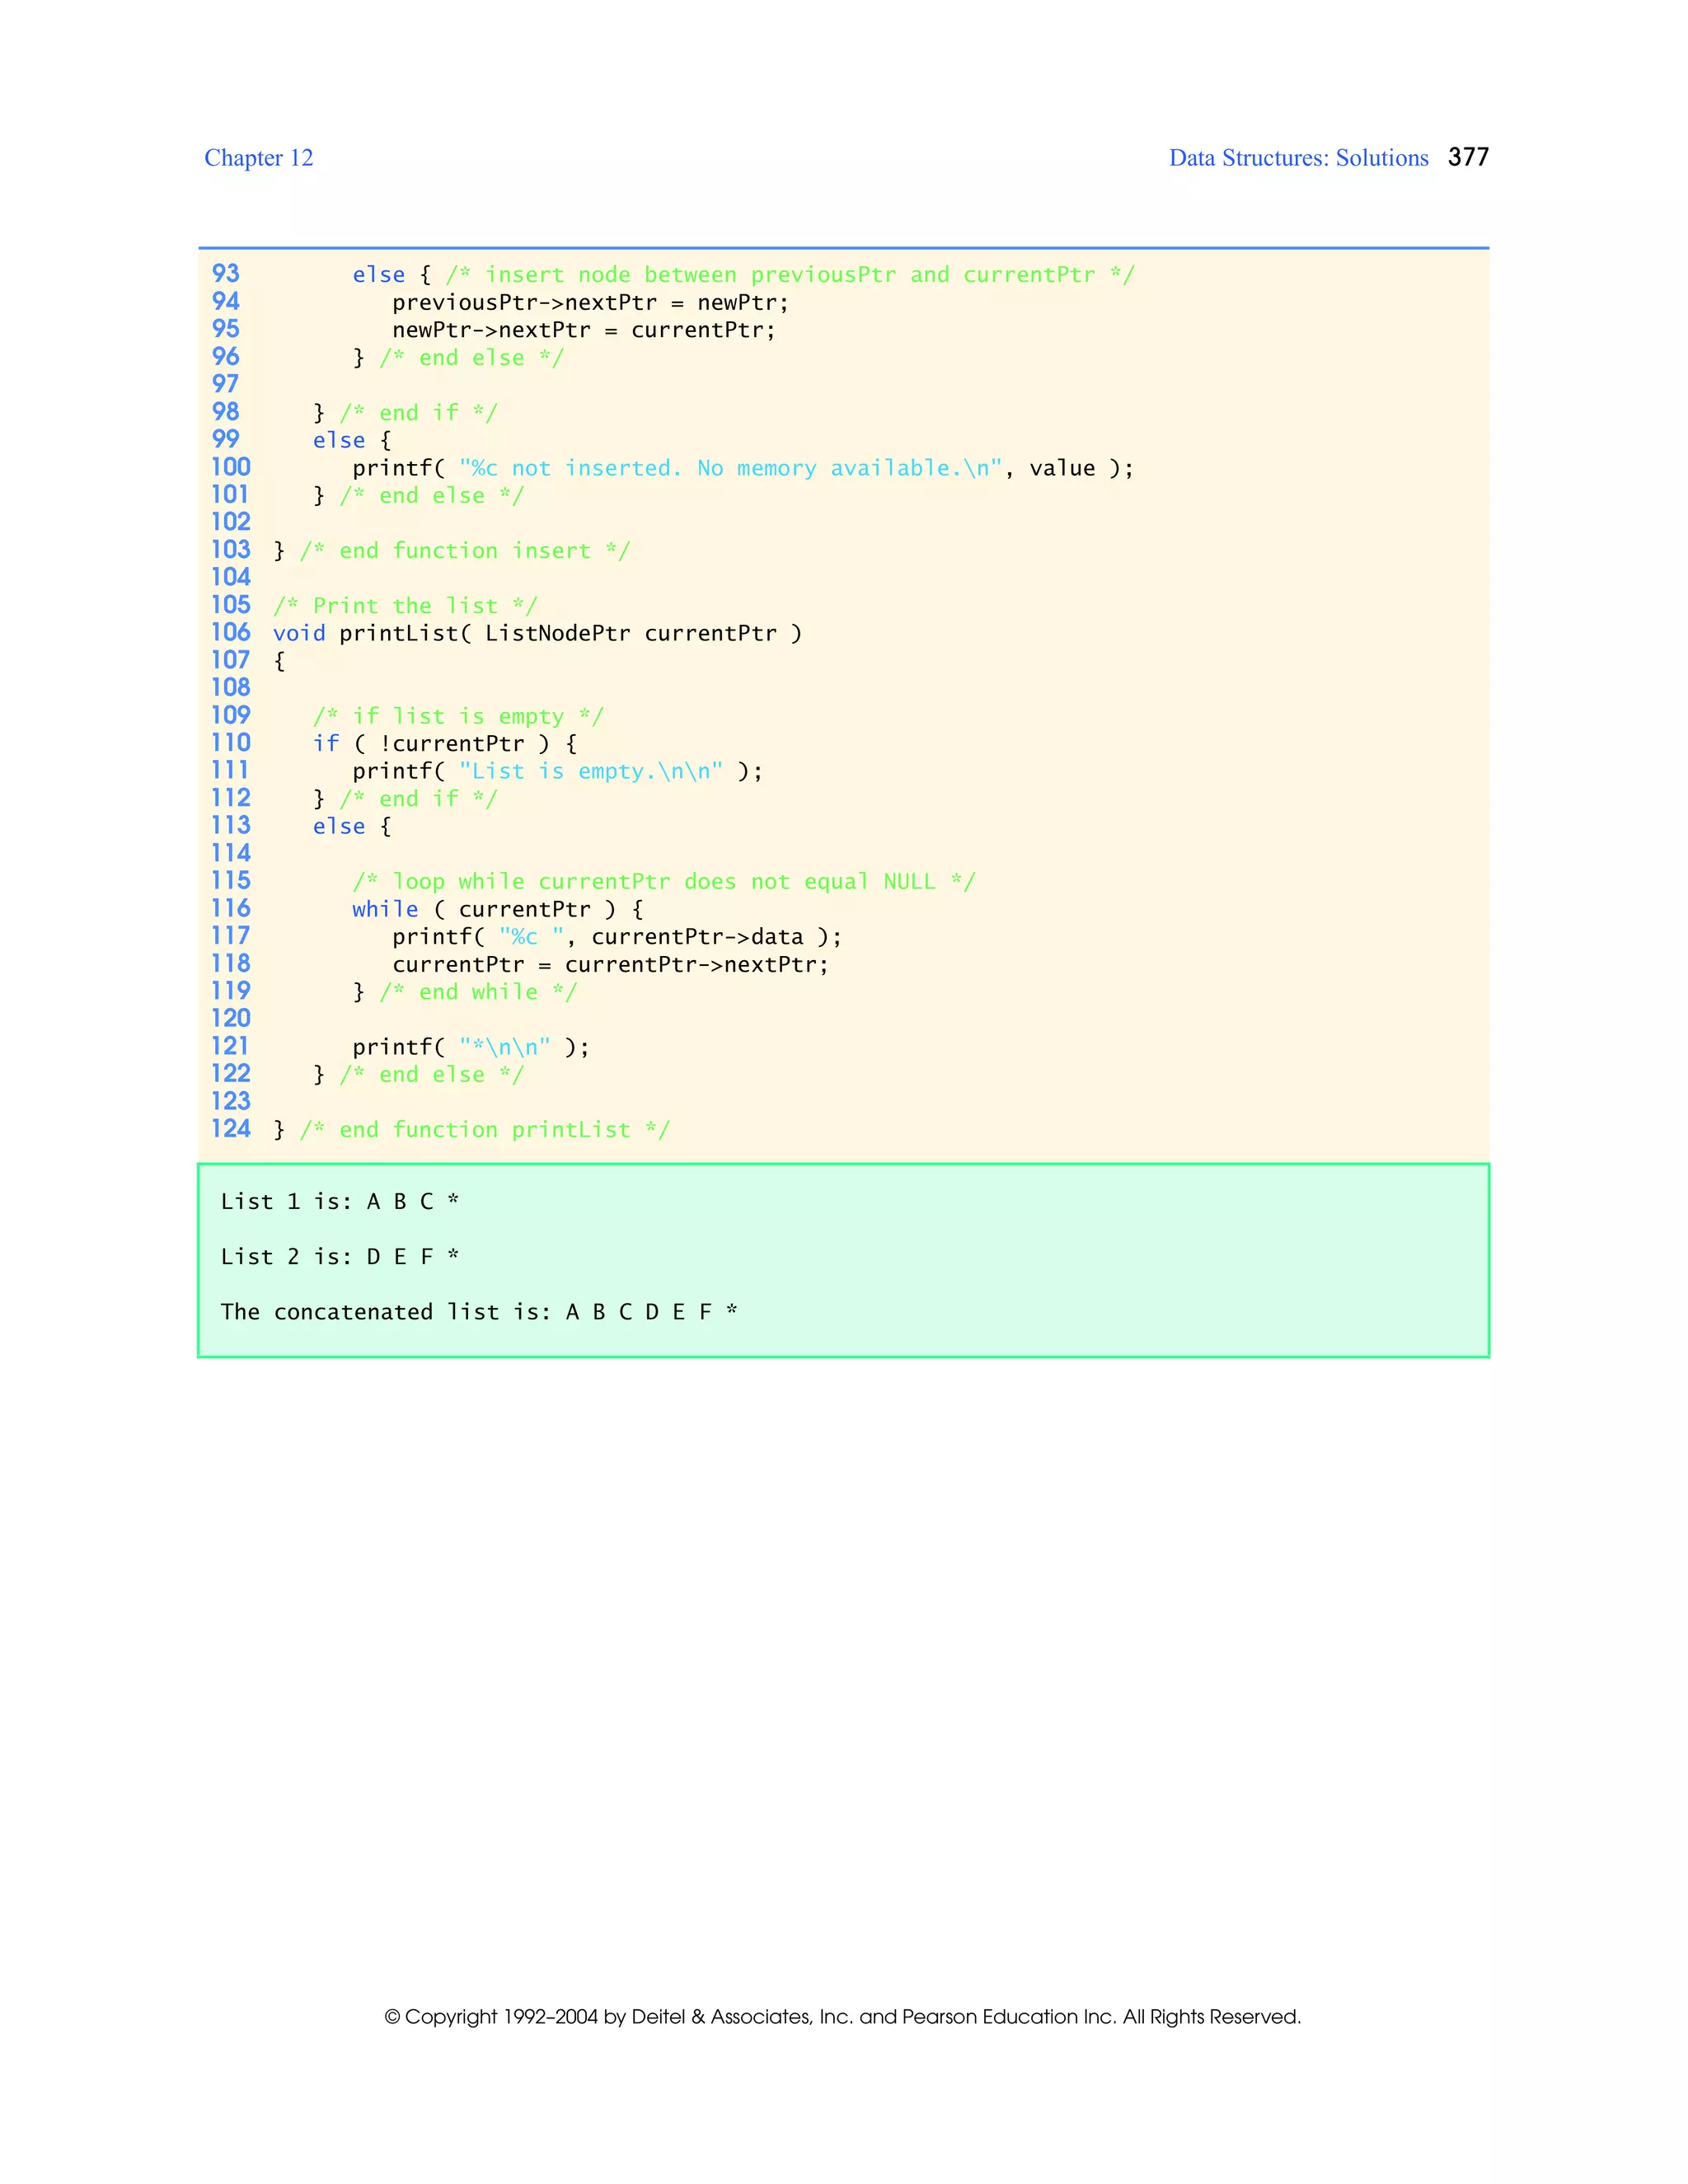The width and height of the screenshot is (1688, 2184).
Task: Click the printf '%c' currentPtr->data line
Action: point(617,937)
